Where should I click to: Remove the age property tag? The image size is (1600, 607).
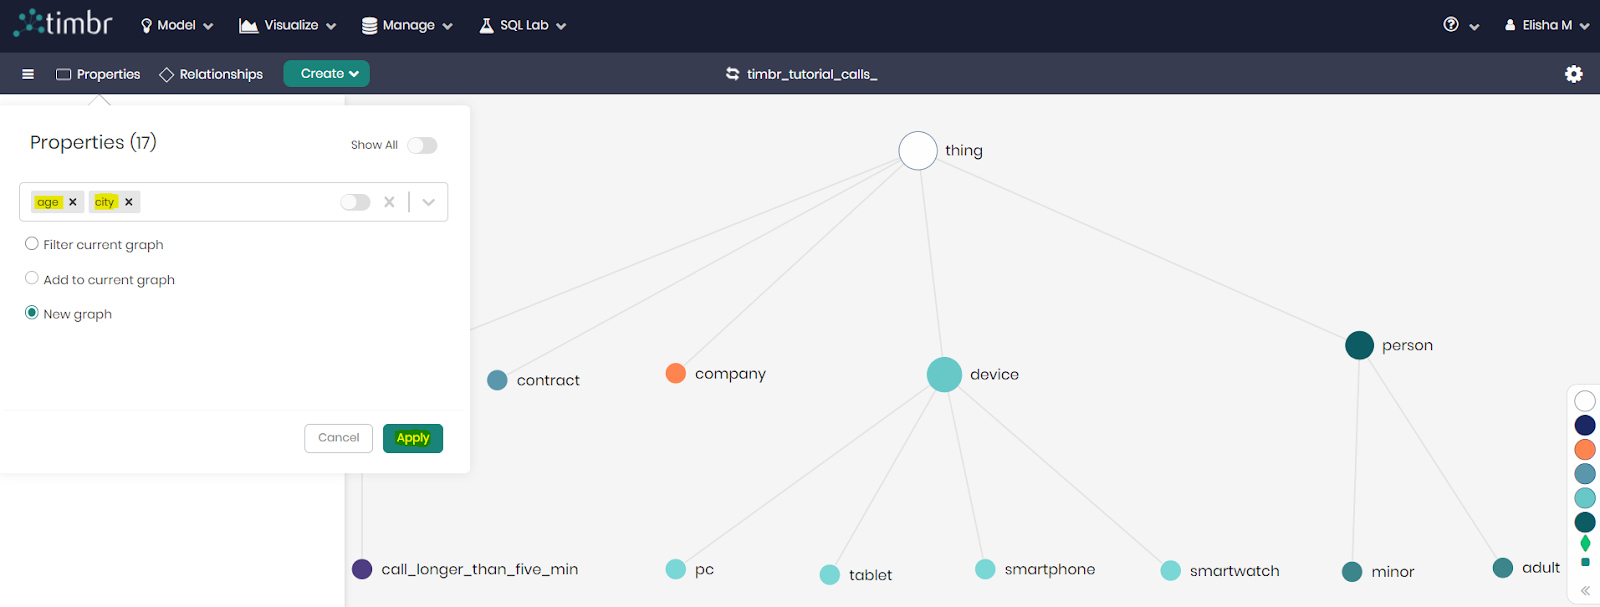tap(73, 202)
